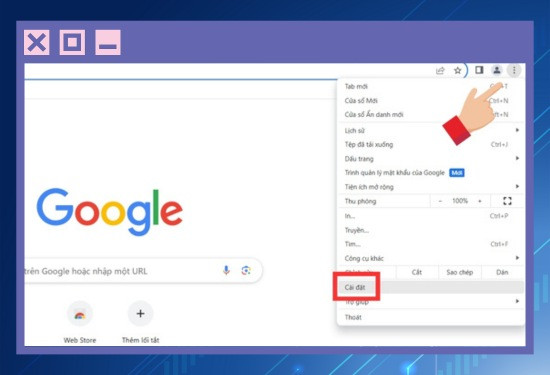
Task: Open Google Lens image search icon
Action: (246, 270)
